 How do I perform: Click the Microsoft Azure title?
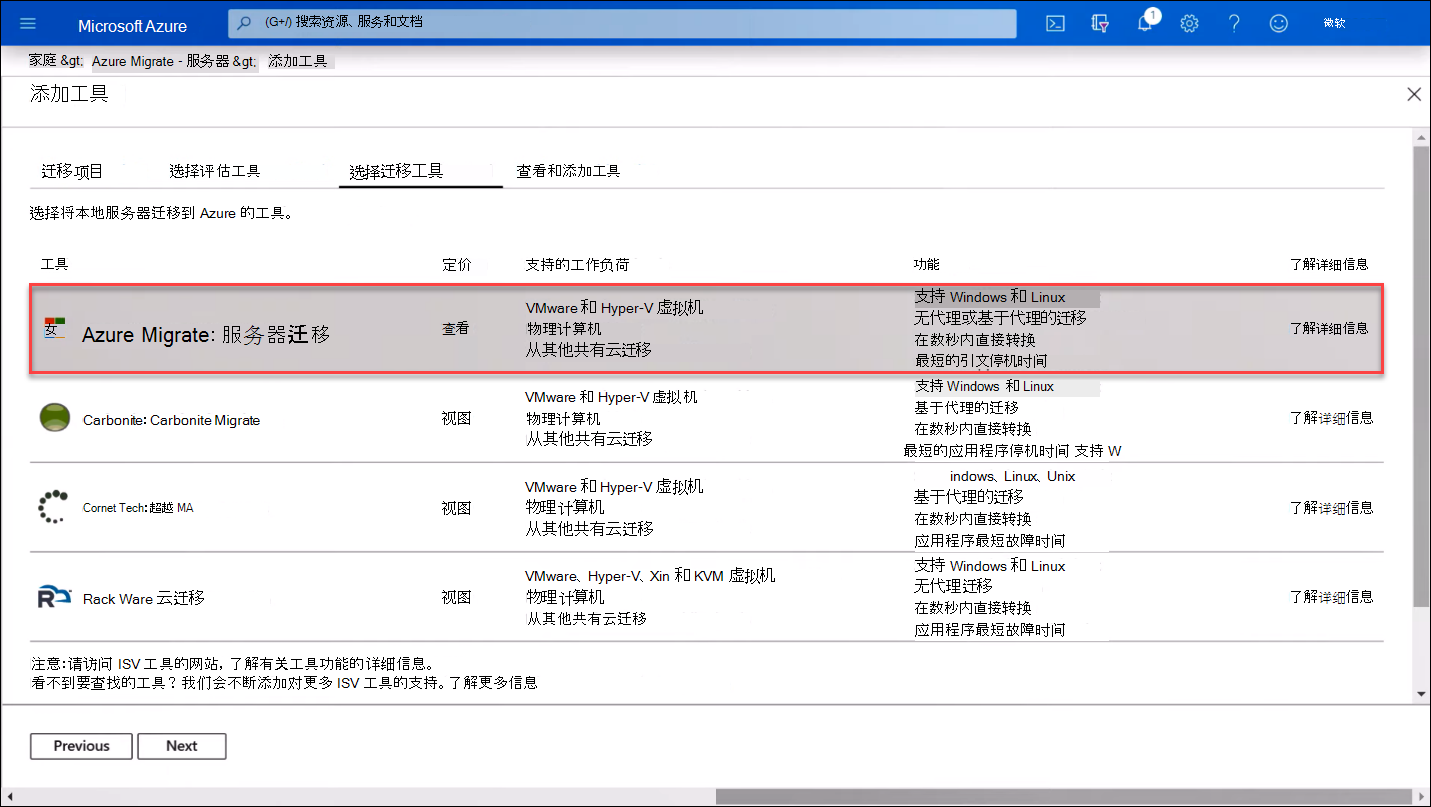point(132,25)
